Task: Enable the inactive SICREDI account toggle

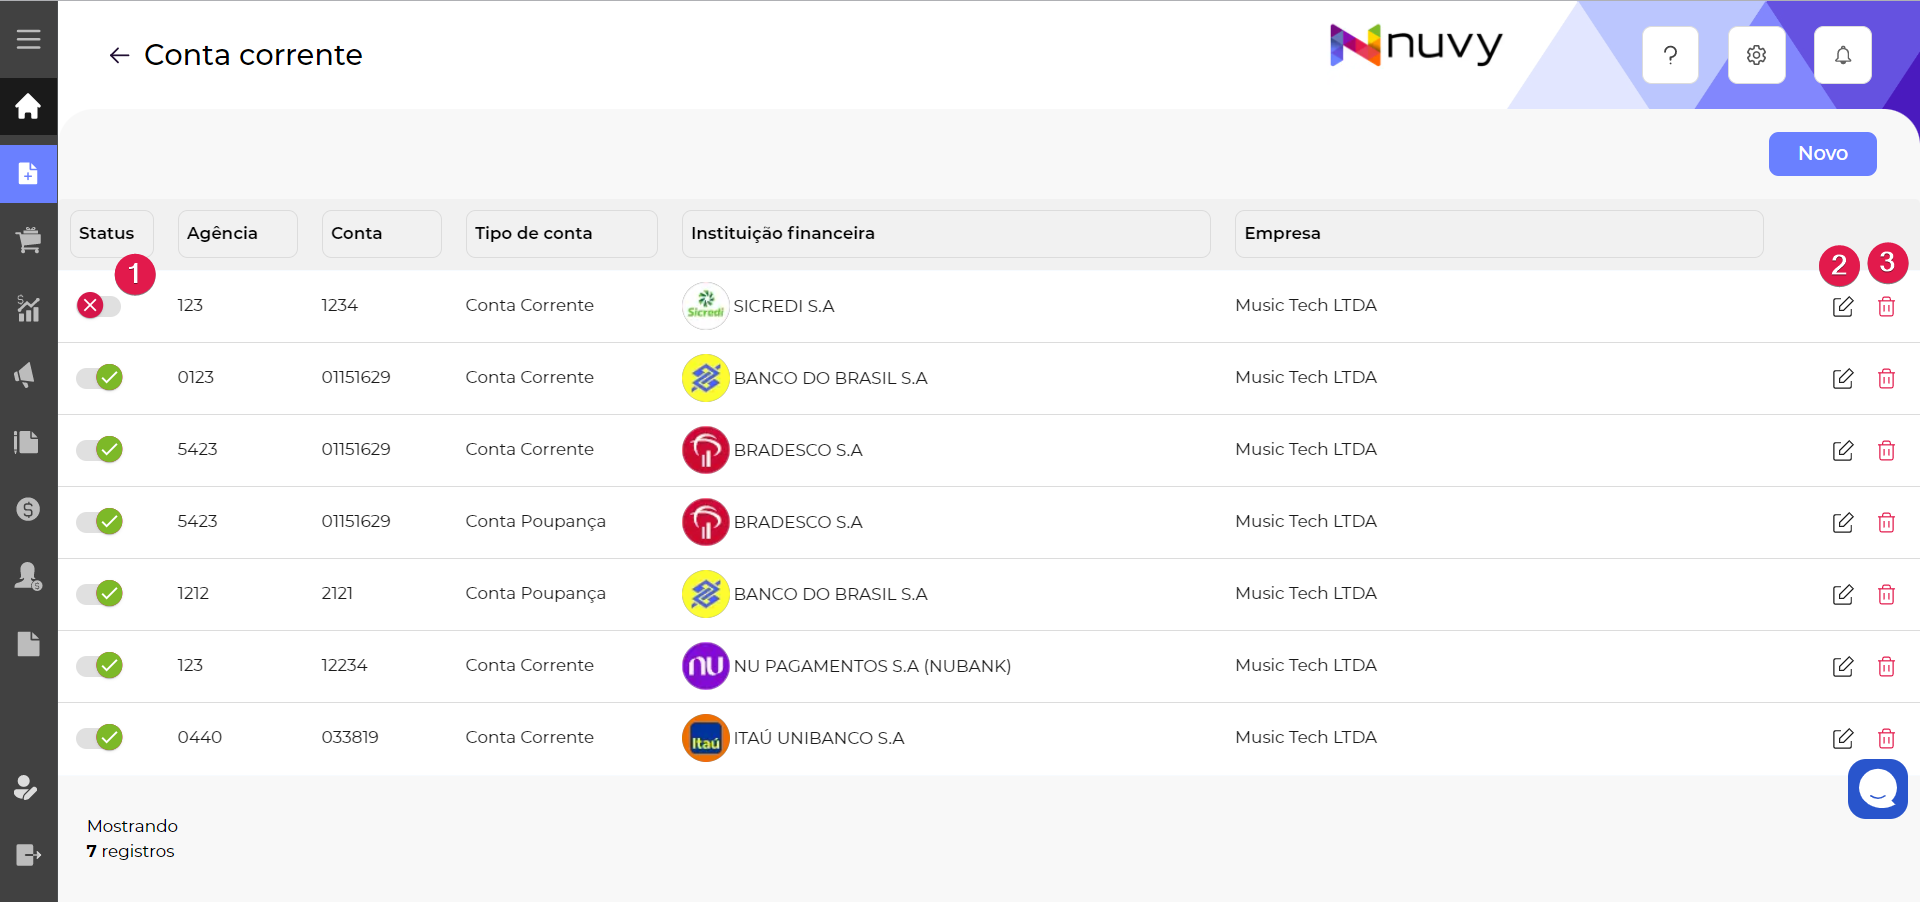Action: click(99, 306)
